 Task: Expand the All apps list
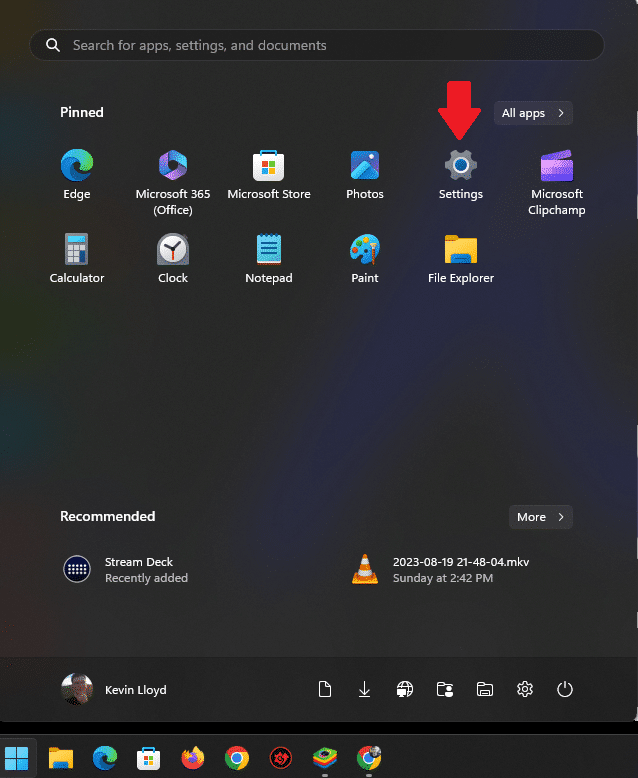tap(533, 113)
